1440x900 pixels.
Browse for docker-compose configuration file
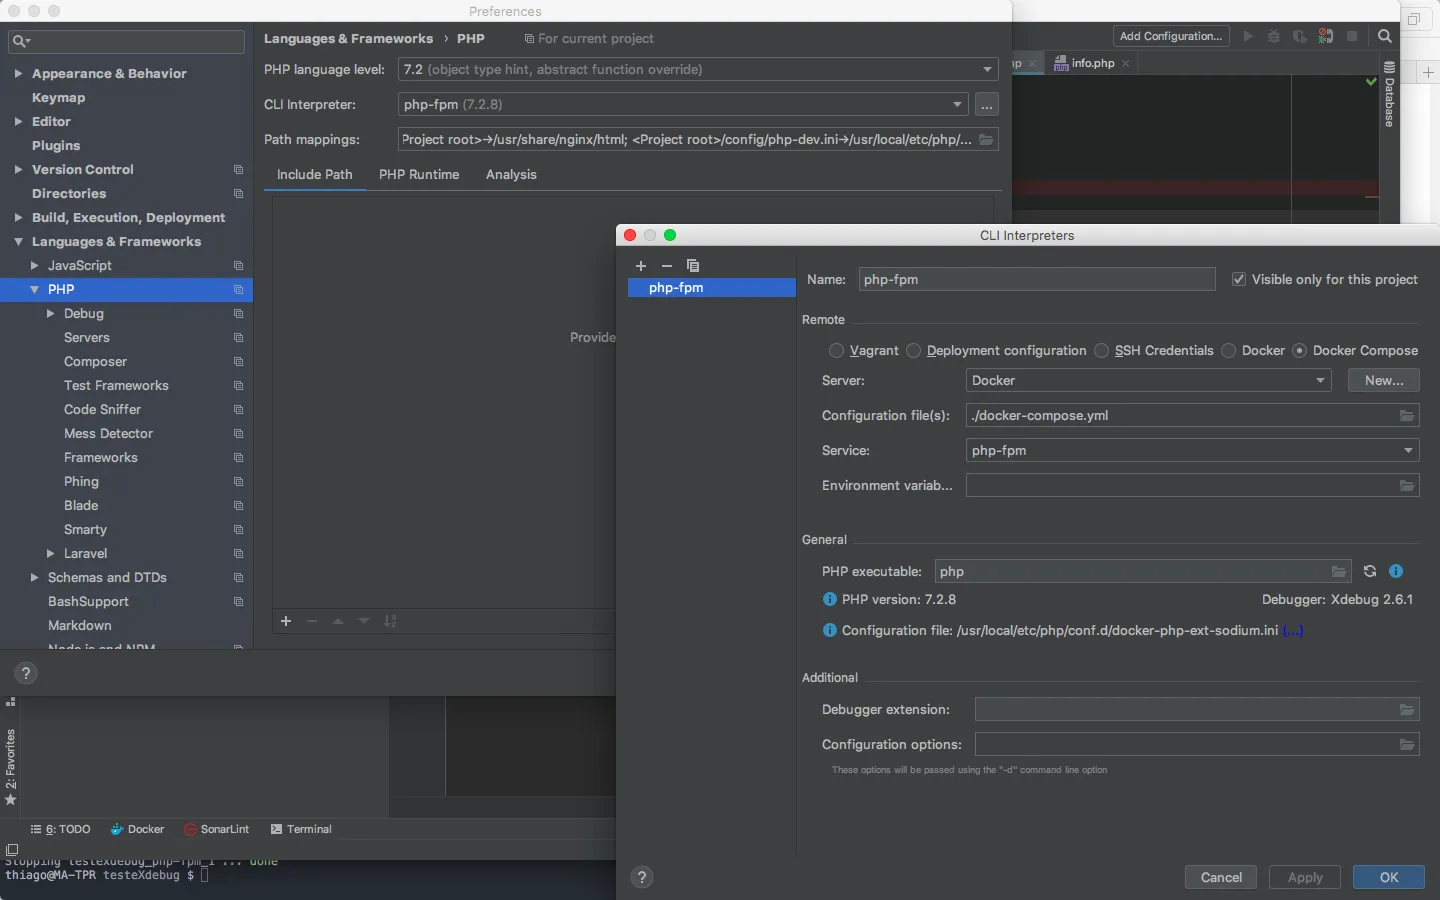[1407, 416]
